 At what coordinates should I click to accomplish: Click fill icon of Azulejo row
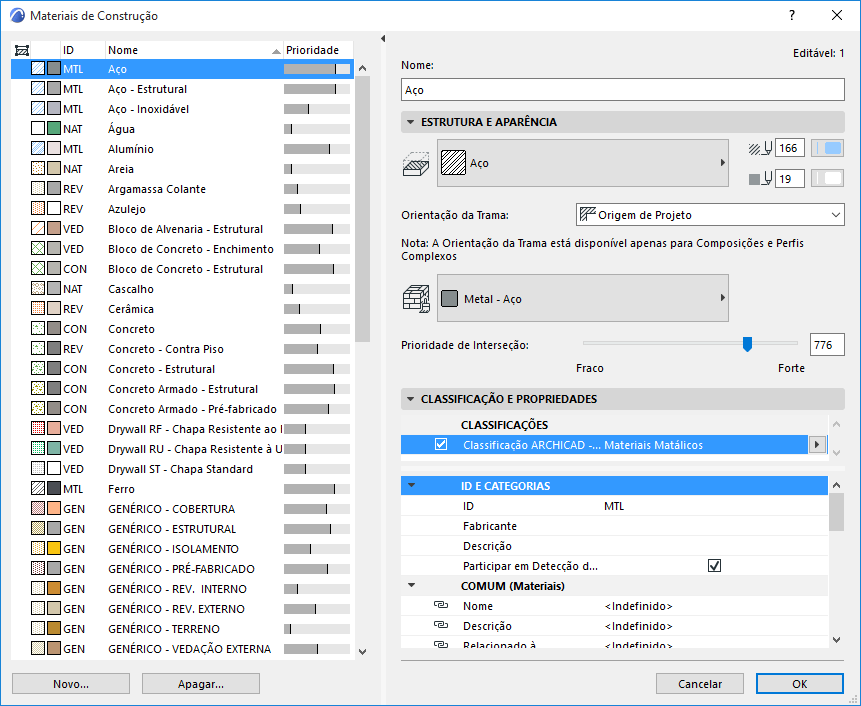pos(38,209)
